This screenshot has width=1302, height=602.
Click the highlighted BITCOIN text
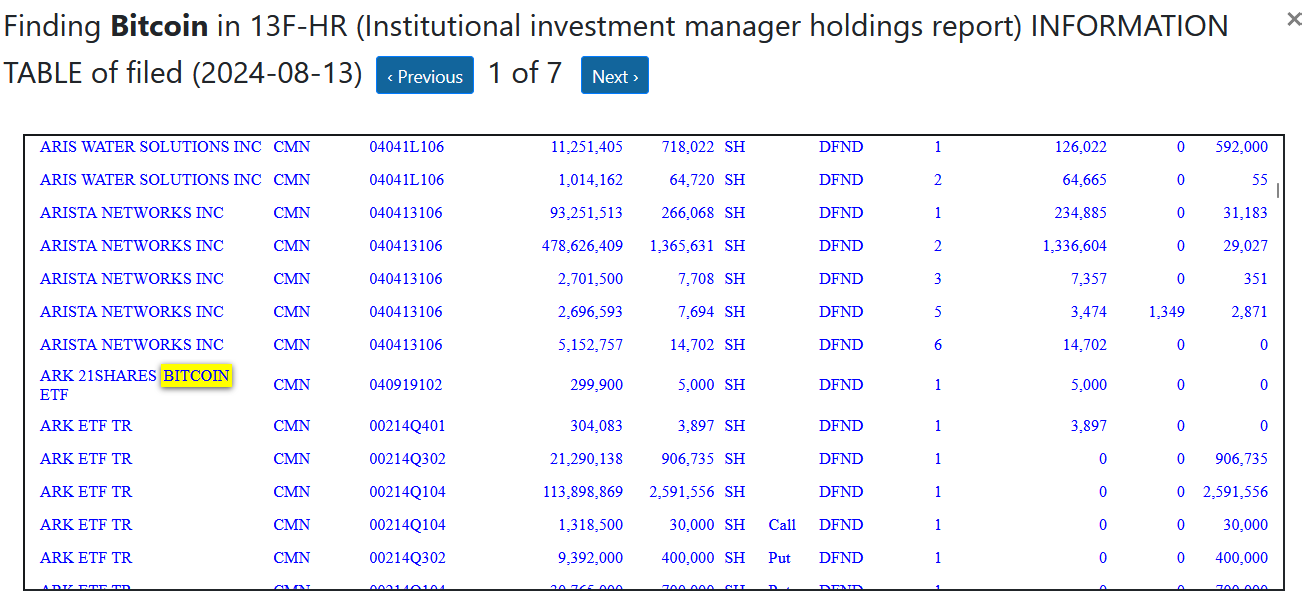pyautogui.click(x=196, y=375)
